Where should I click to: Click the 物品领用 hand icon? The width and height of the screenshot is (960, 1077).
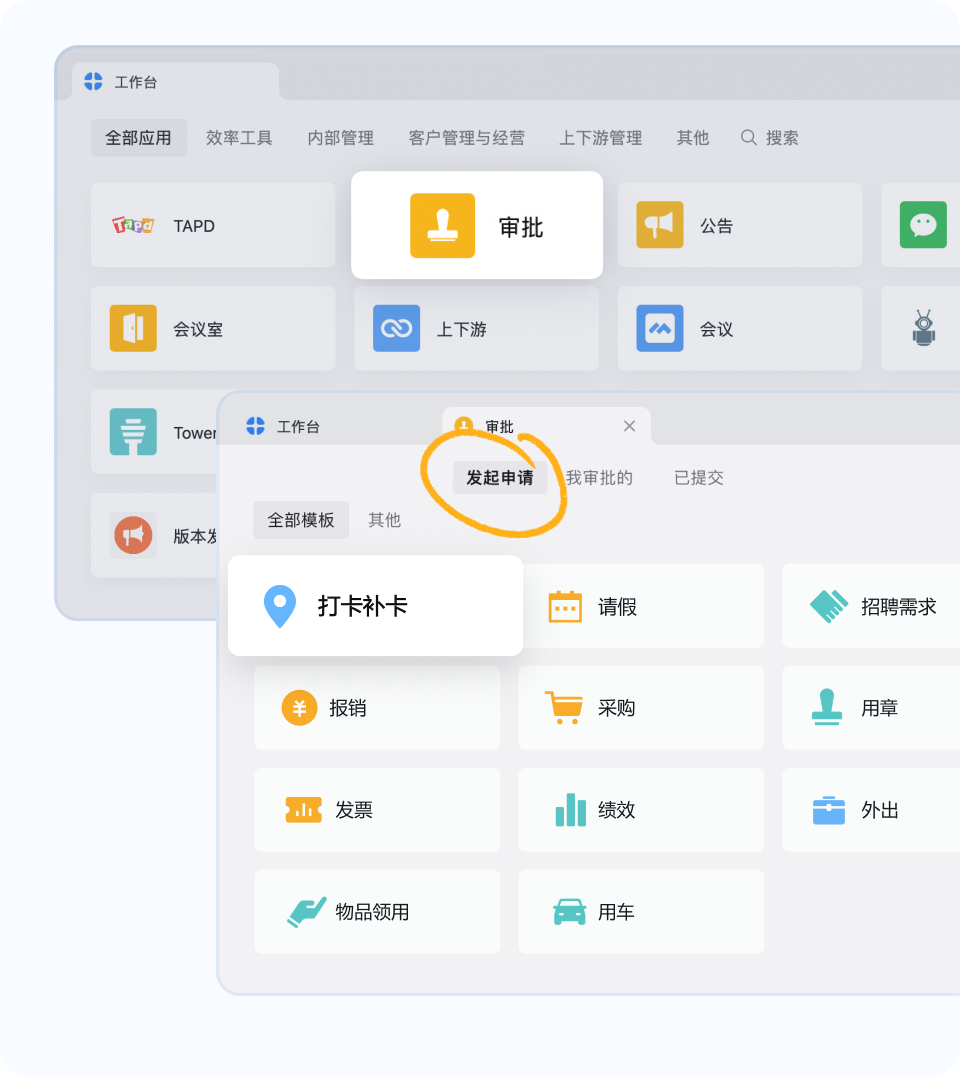(306, 912)
